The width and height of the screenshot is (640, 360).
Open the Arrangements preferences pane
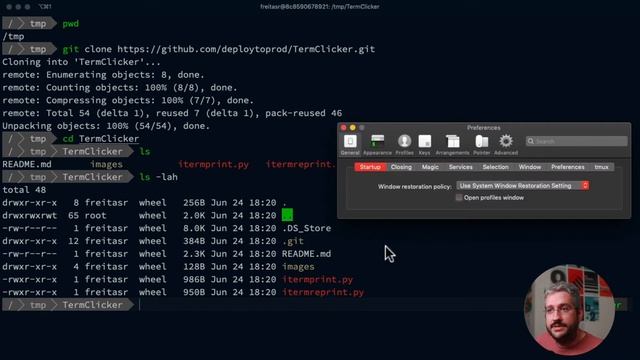pyautogui.click(x=452, y=144)
